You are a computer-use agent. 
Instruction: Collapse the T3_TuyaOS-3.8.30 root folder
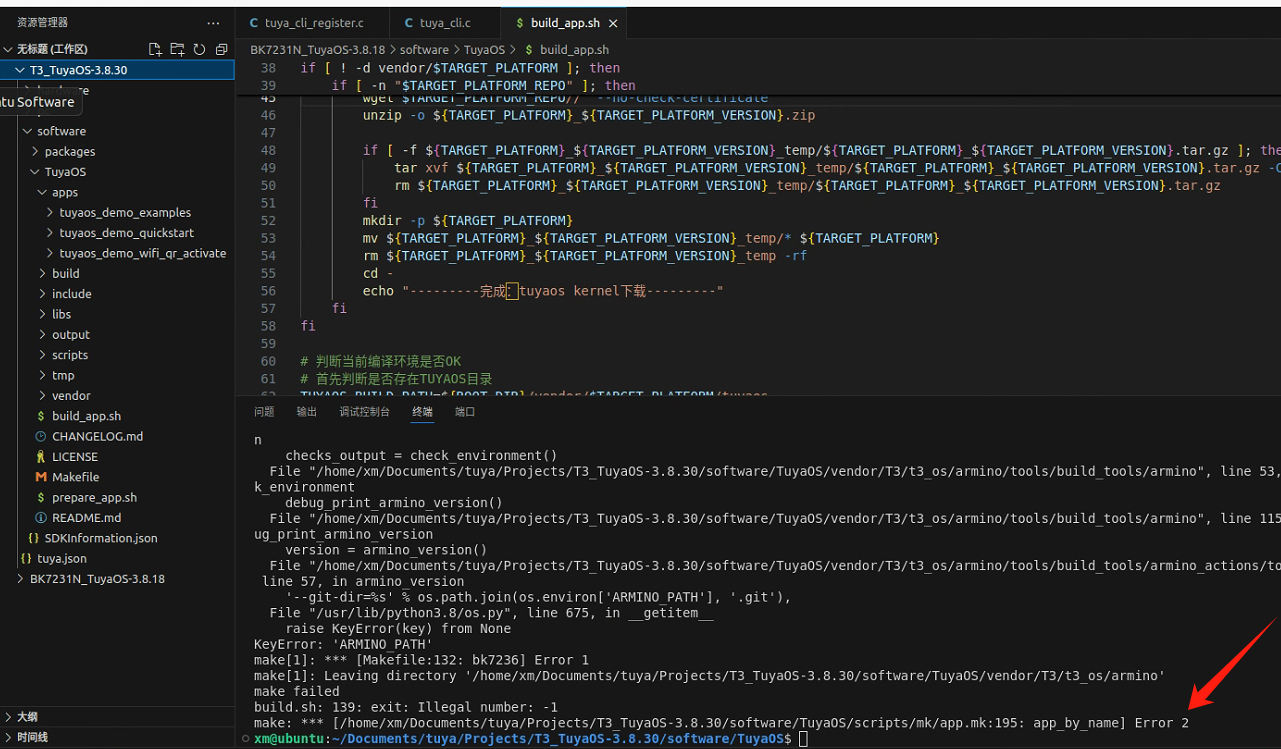117,70
